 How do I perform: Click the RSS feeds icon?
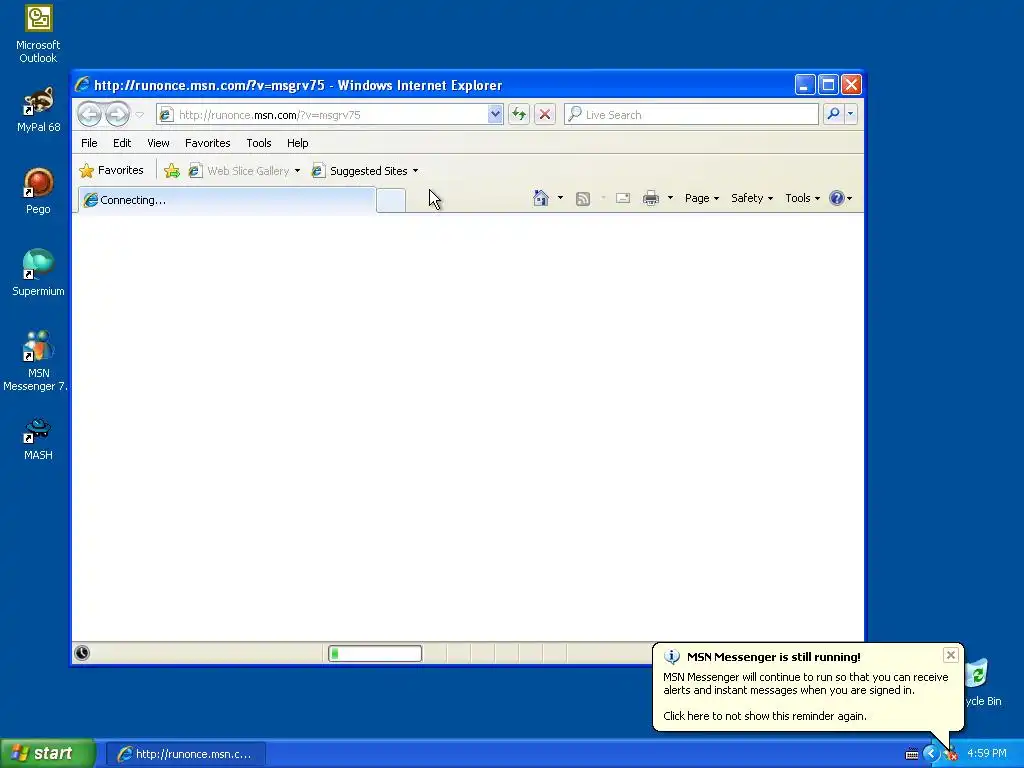[x=583, y=199]
